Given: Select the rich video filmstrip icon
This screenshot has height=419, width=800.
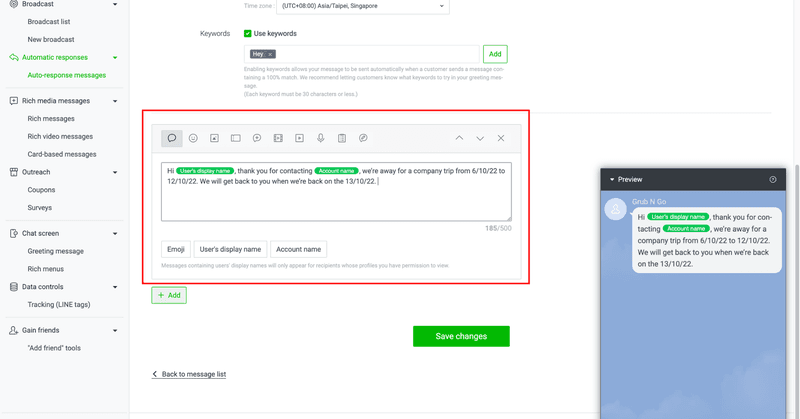Looking at the screenshot, I should (278, 138).
